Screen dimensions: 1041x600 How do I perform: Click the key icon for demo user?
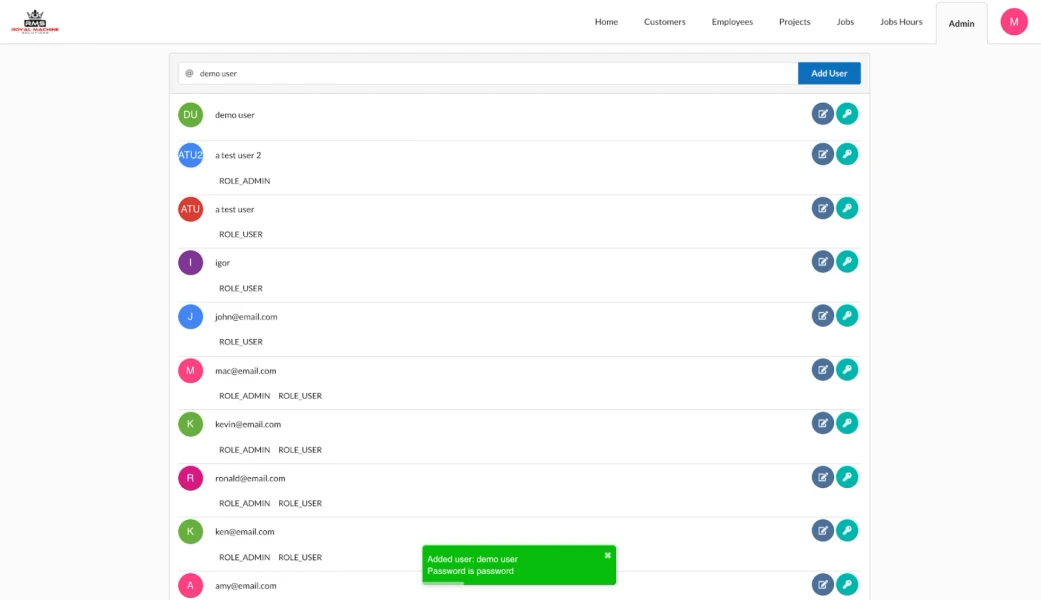click(x=847, y=114)
